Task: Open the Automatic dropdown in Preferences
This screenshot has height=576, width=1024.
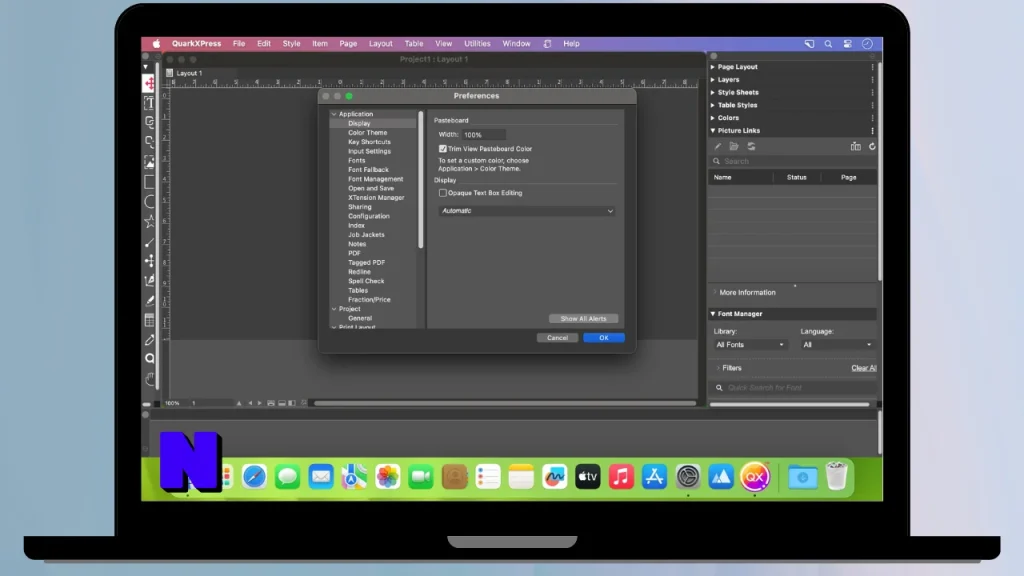Action: (526, 211)
